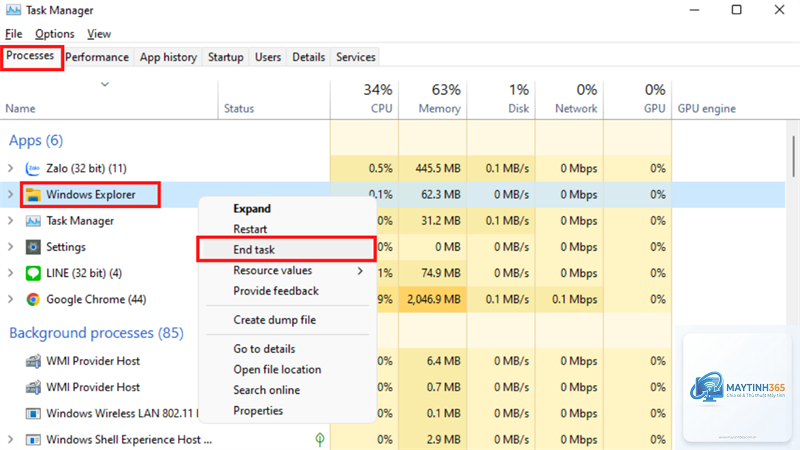Switch to the Startup tab
Screen dimensions: 800x450
point(226,57)
